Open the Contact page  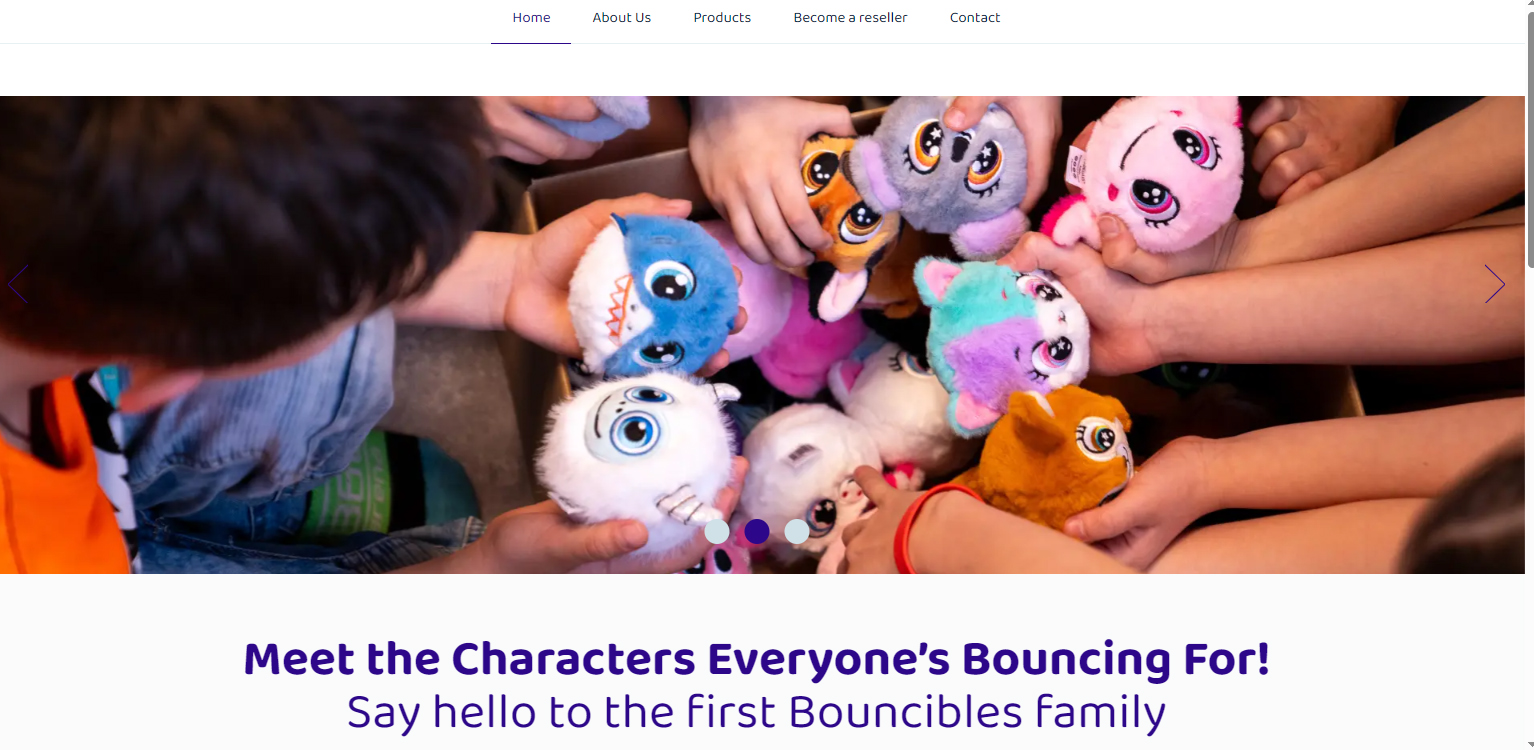coord(975,18)
